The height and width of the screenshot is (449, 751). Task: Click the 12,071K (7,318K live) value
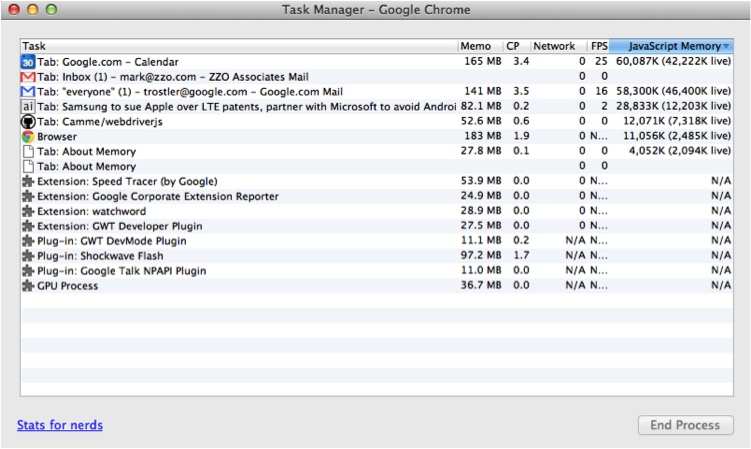[677, 121]
